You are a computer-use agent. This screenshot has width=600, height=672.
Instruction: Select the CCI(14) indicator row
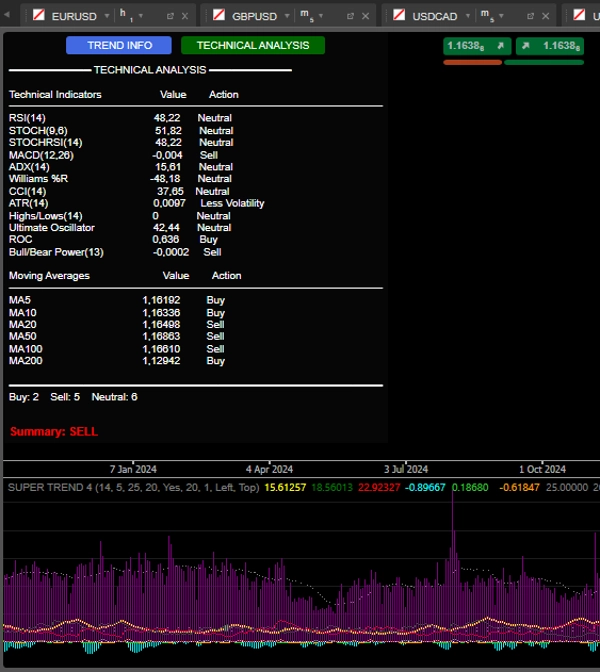119,191
